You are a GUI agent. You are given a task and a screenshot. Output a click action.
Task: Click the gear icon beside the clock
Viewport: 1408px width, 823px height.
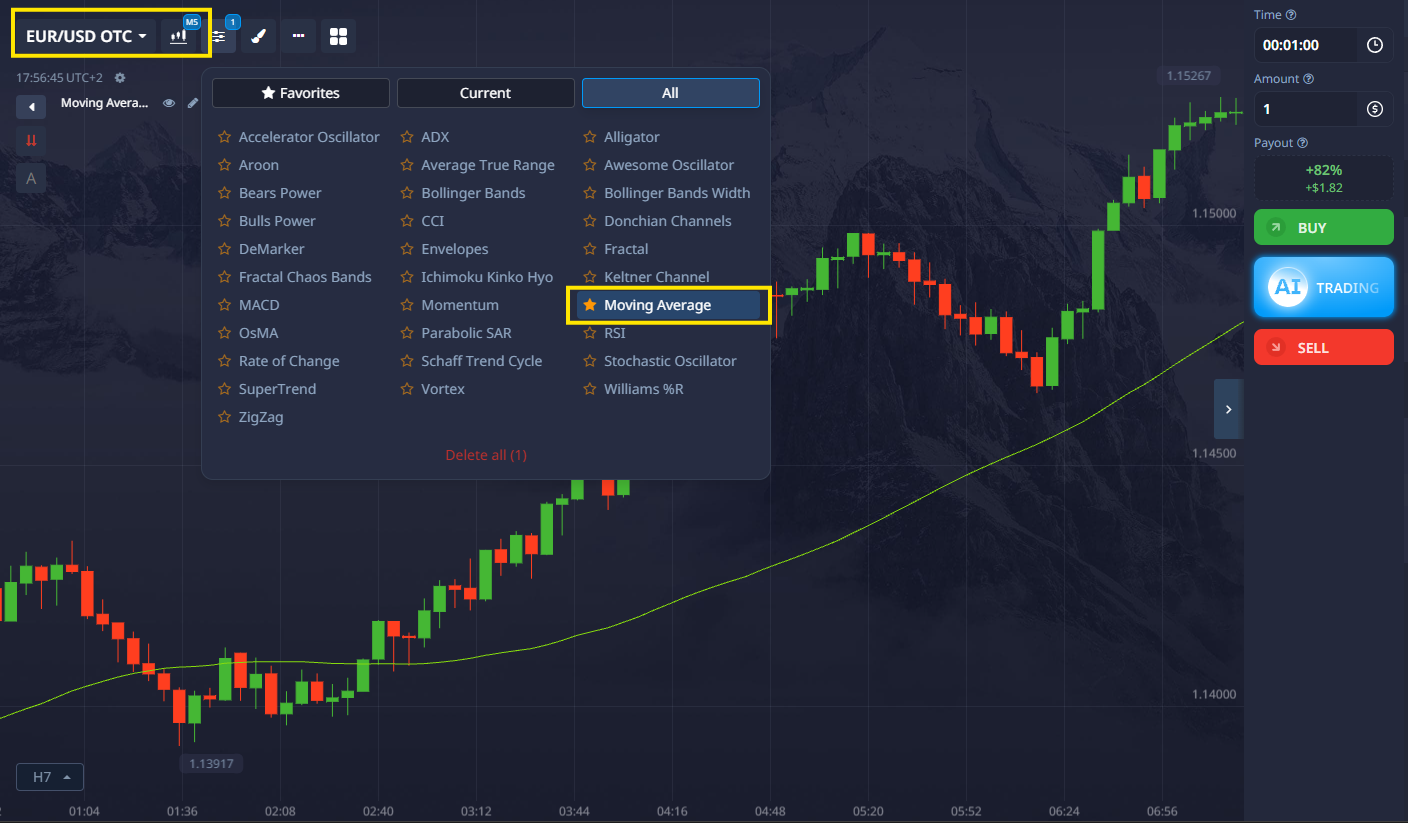120,78
